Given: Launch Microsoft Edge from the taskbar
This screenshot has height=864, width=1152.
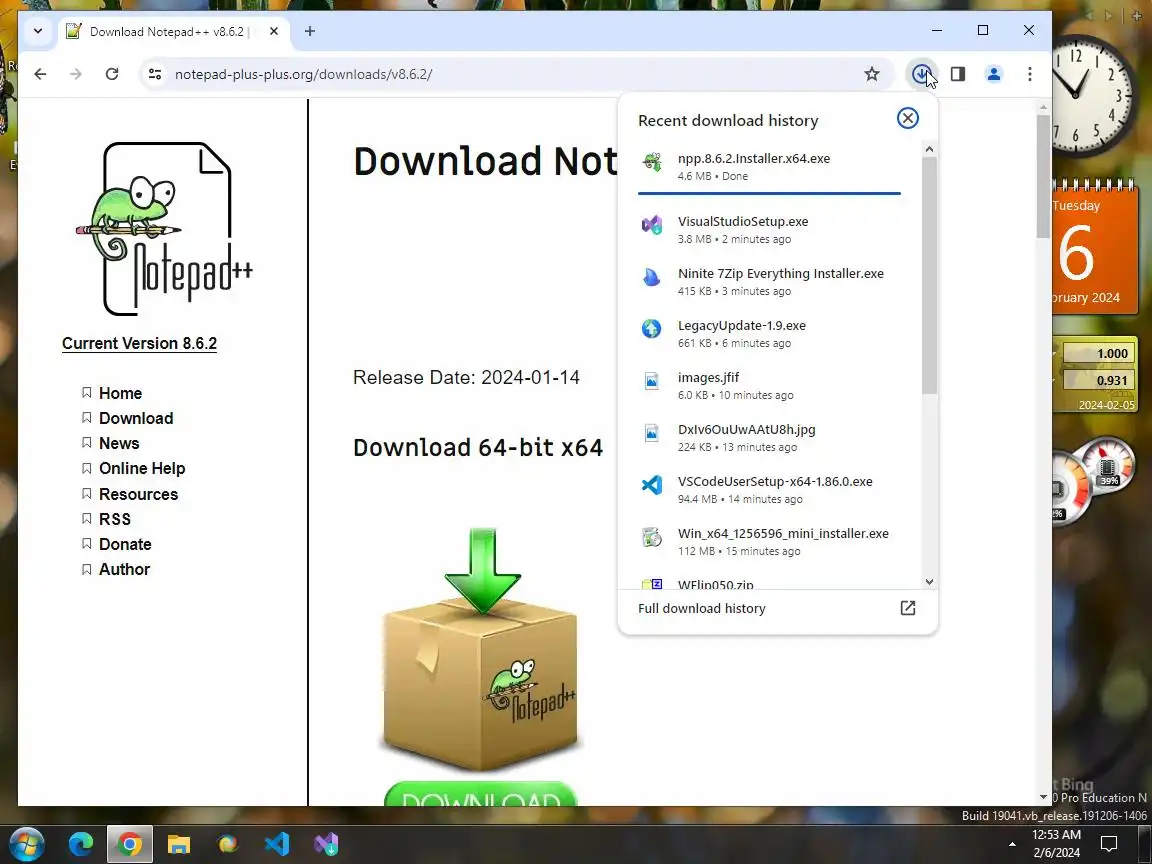Looking at the screenshot, I should tap(81, 844).
